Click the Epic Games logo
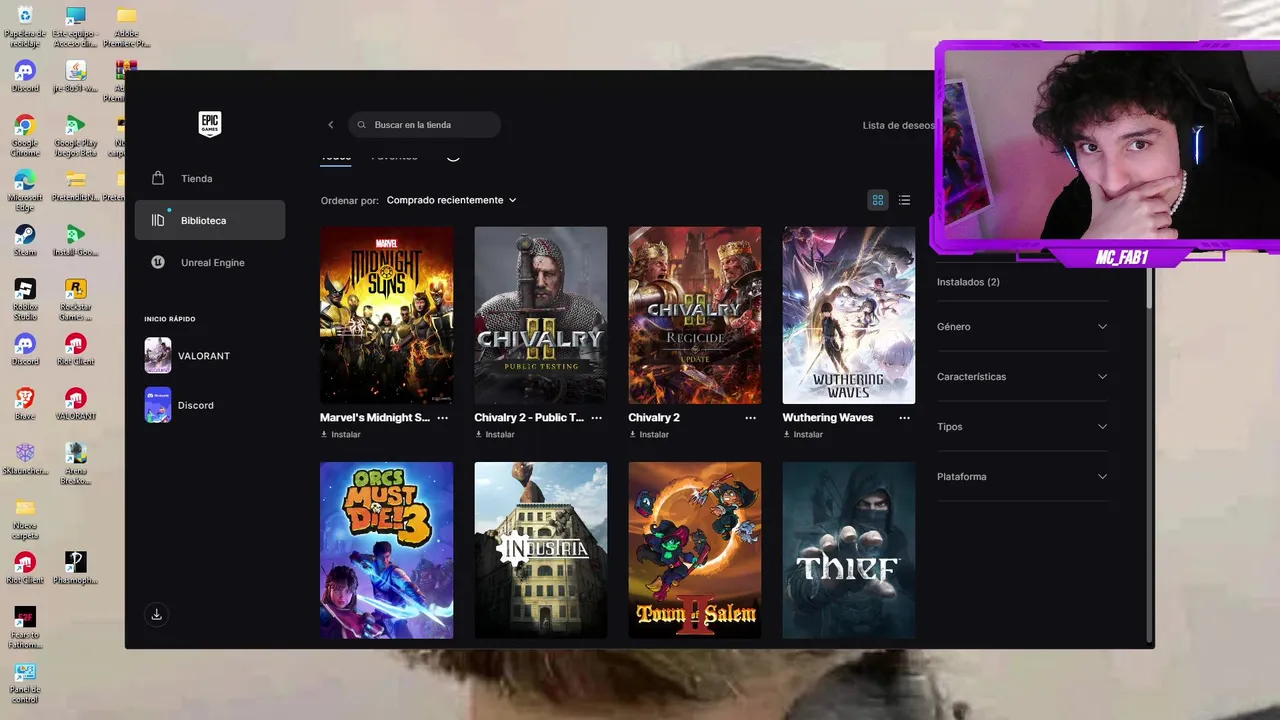This screenshot has width=1280, height=720. tap(209, 124)
